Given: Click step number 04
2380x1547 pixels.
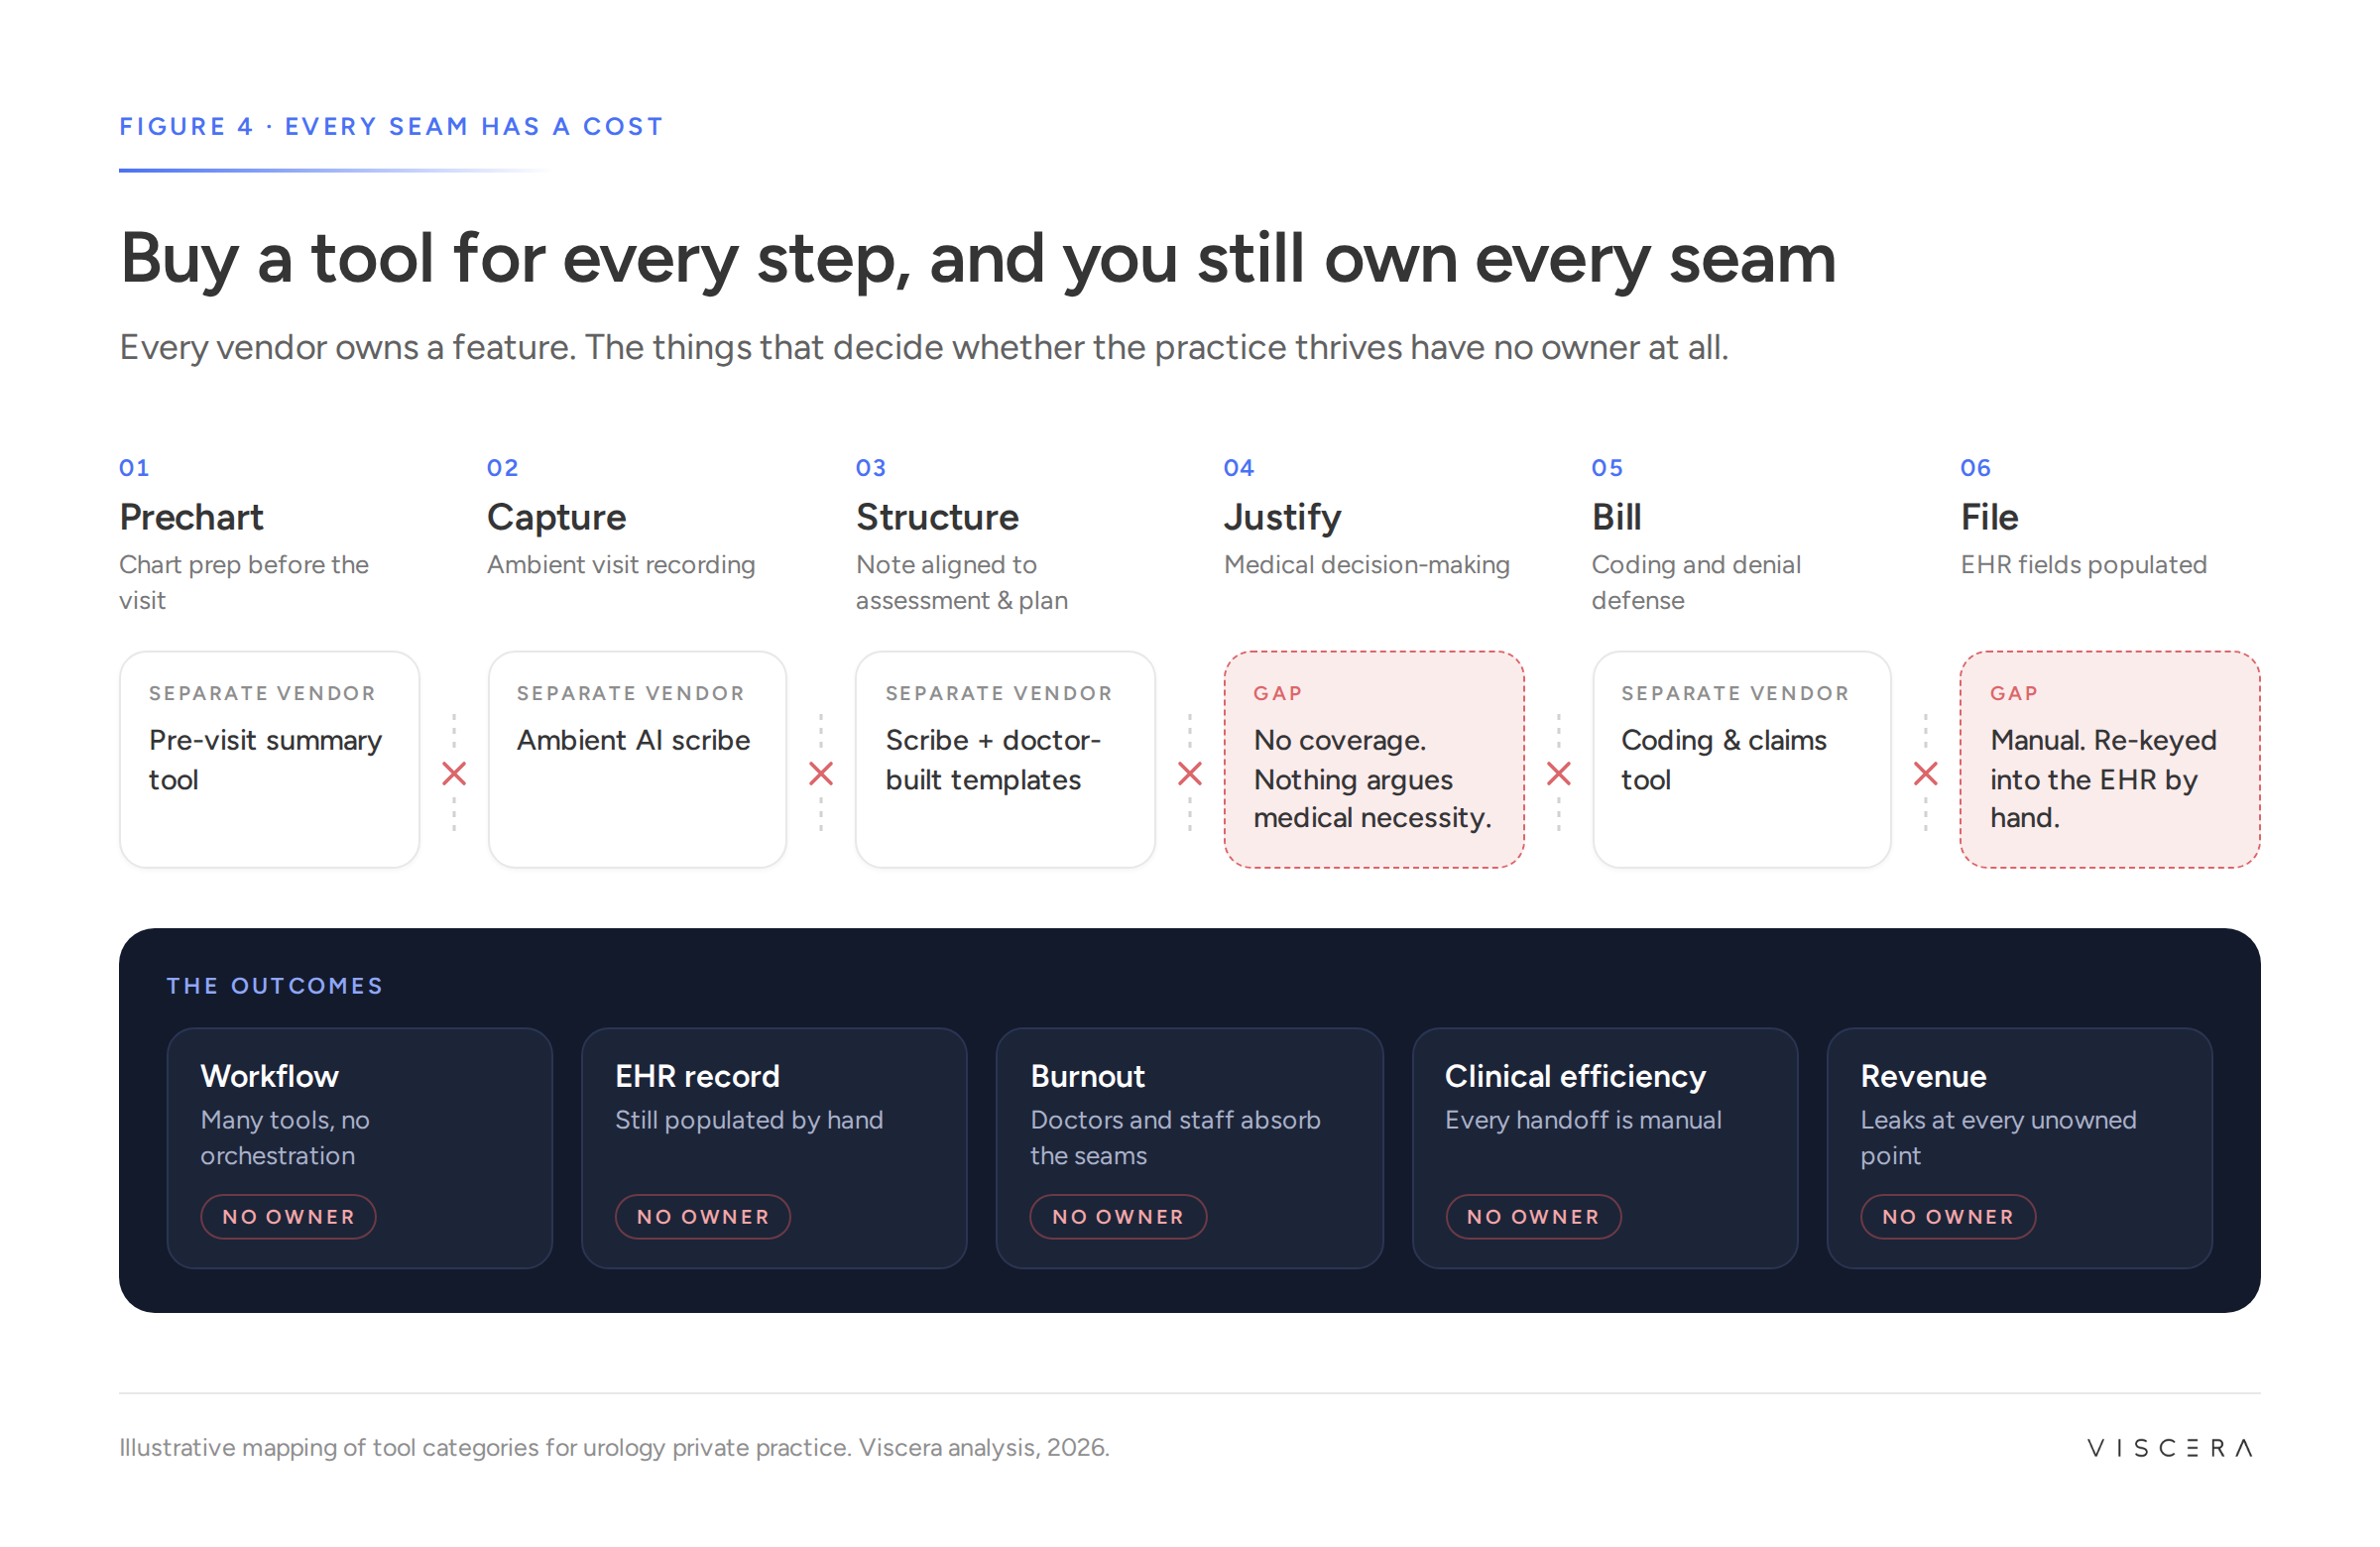Looking at the screenshot, I should pos(1239,467).
